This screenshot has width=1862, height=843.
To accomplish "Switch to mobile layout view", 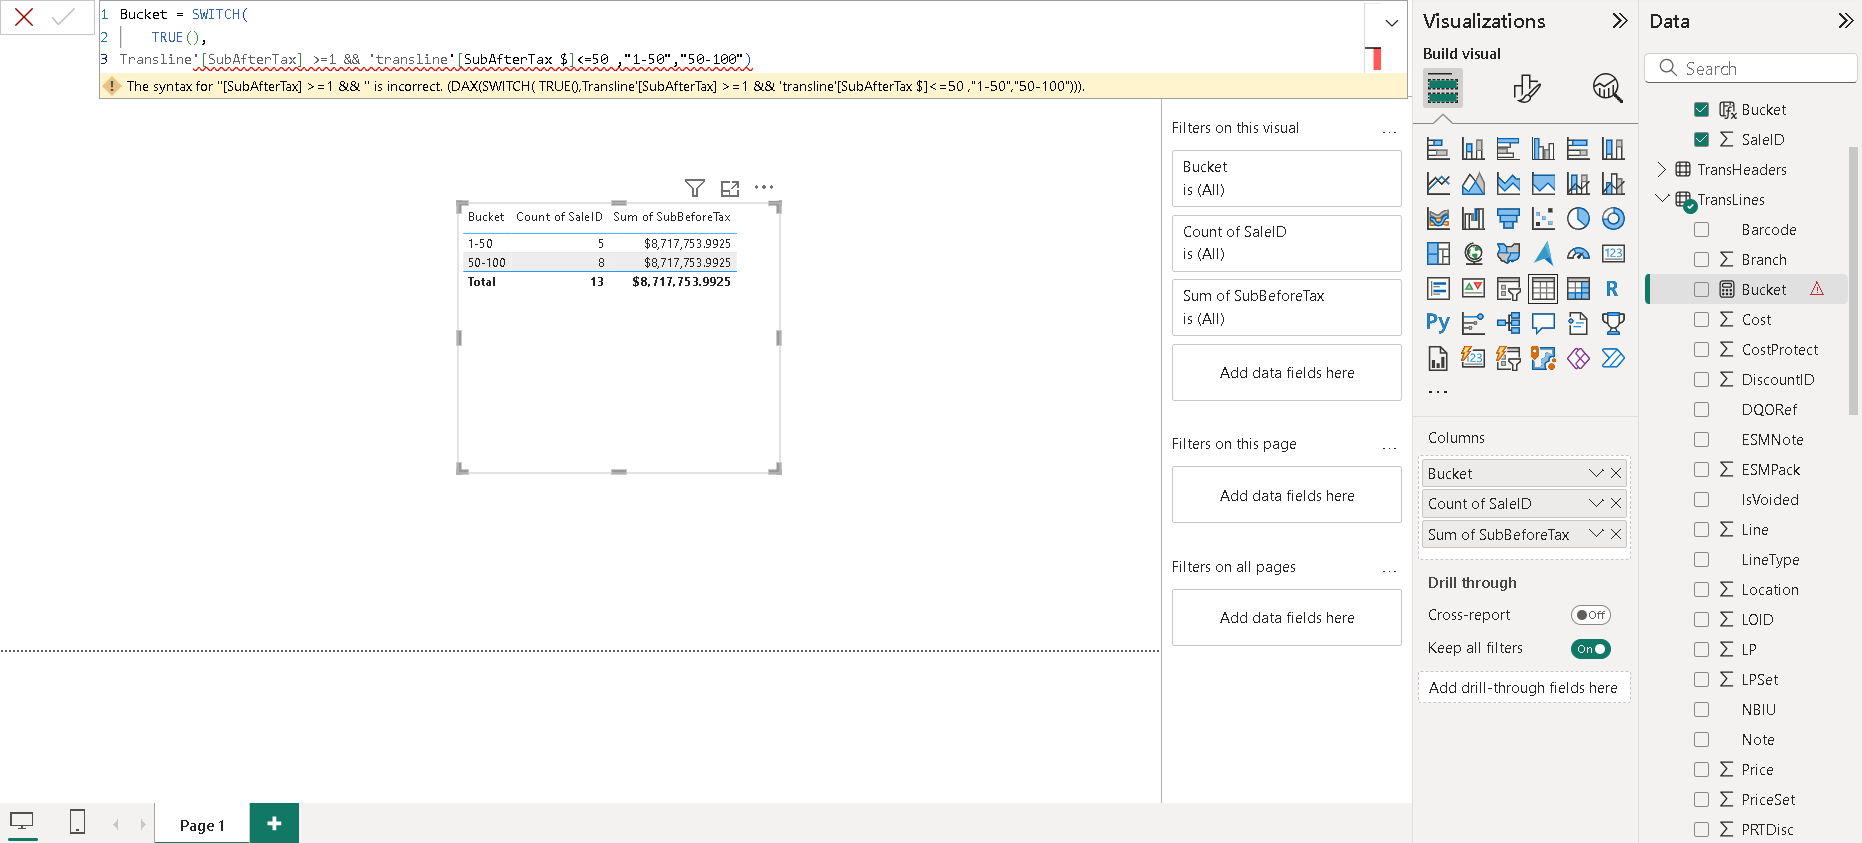I will tap(77, 822).
